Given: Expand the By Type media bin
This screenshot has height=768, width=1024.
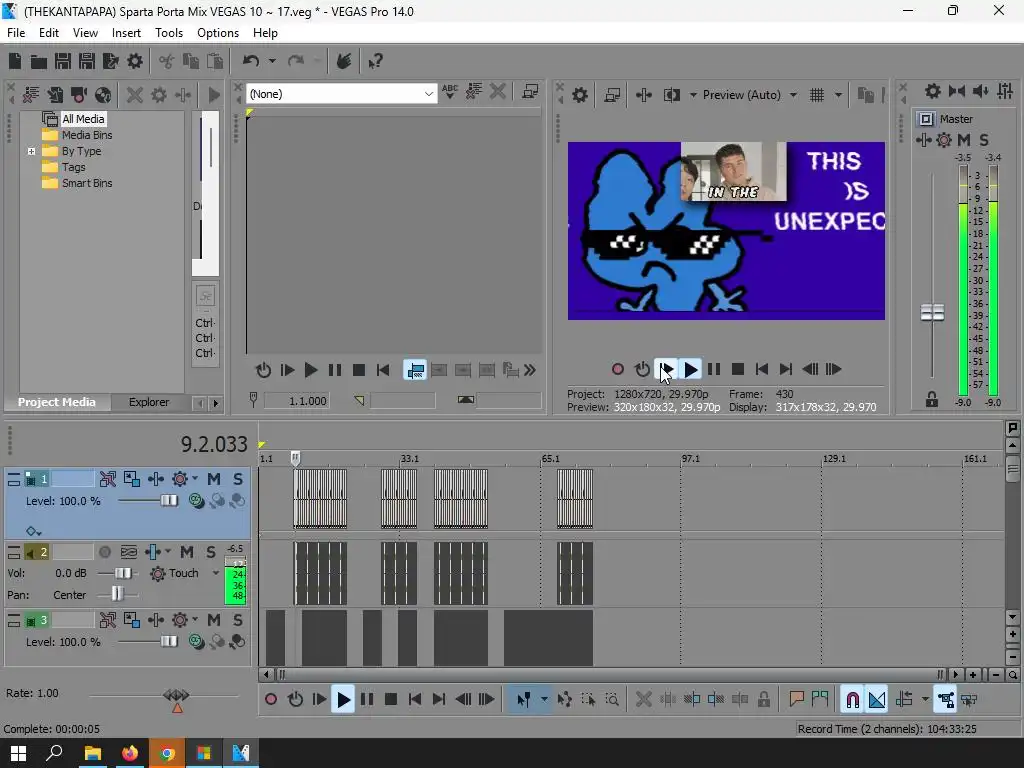Looking at the screenshot, I should [31, 151].
